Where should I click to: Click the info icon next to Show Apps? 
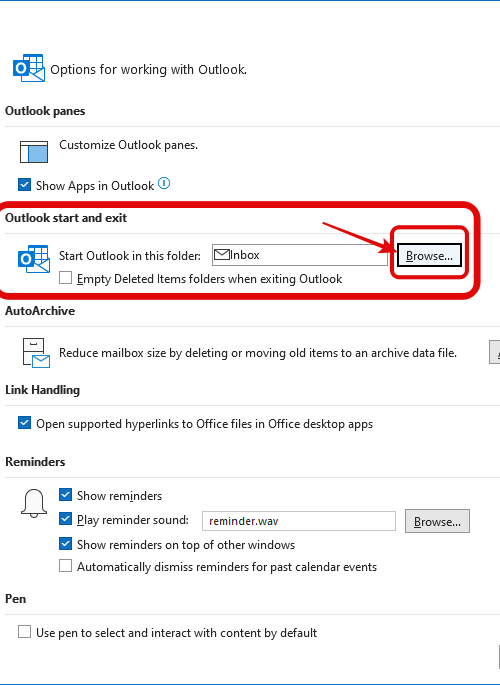pos(164,183)
